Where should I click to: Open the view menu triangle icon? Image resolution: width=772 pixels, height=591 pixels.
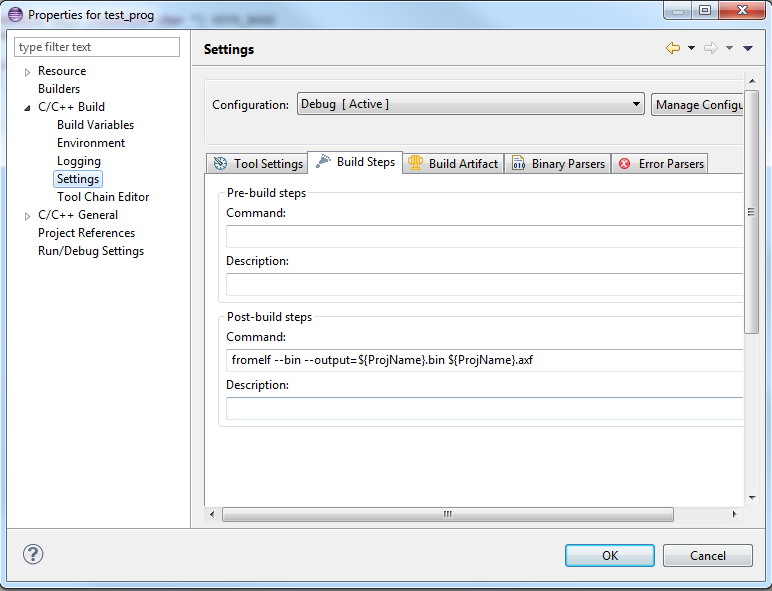click(x=748, y=48)
